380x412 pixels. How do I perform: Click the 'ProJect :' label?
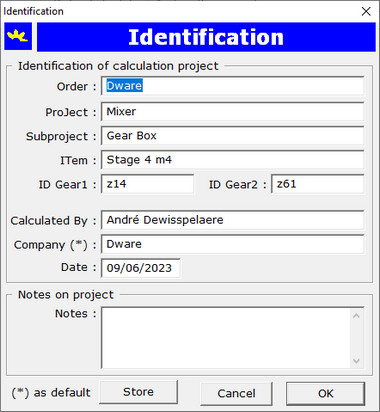(71, 112)
